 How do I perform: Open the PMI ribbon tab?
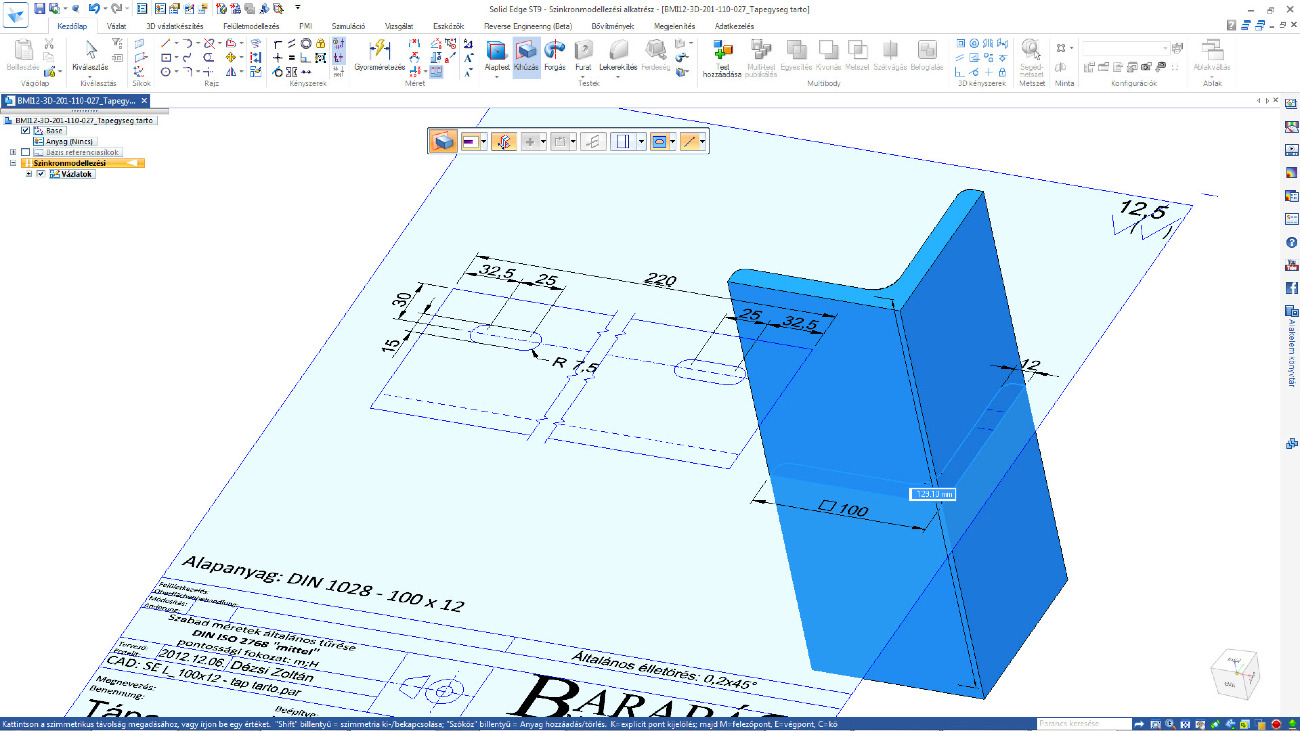coord(305,25)
